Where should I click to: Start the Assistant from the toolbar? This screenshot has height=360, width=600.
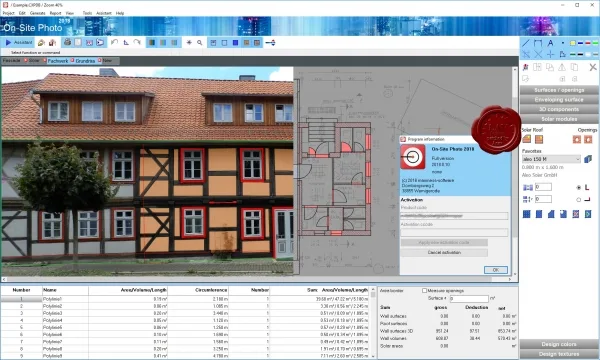point(19,42)
